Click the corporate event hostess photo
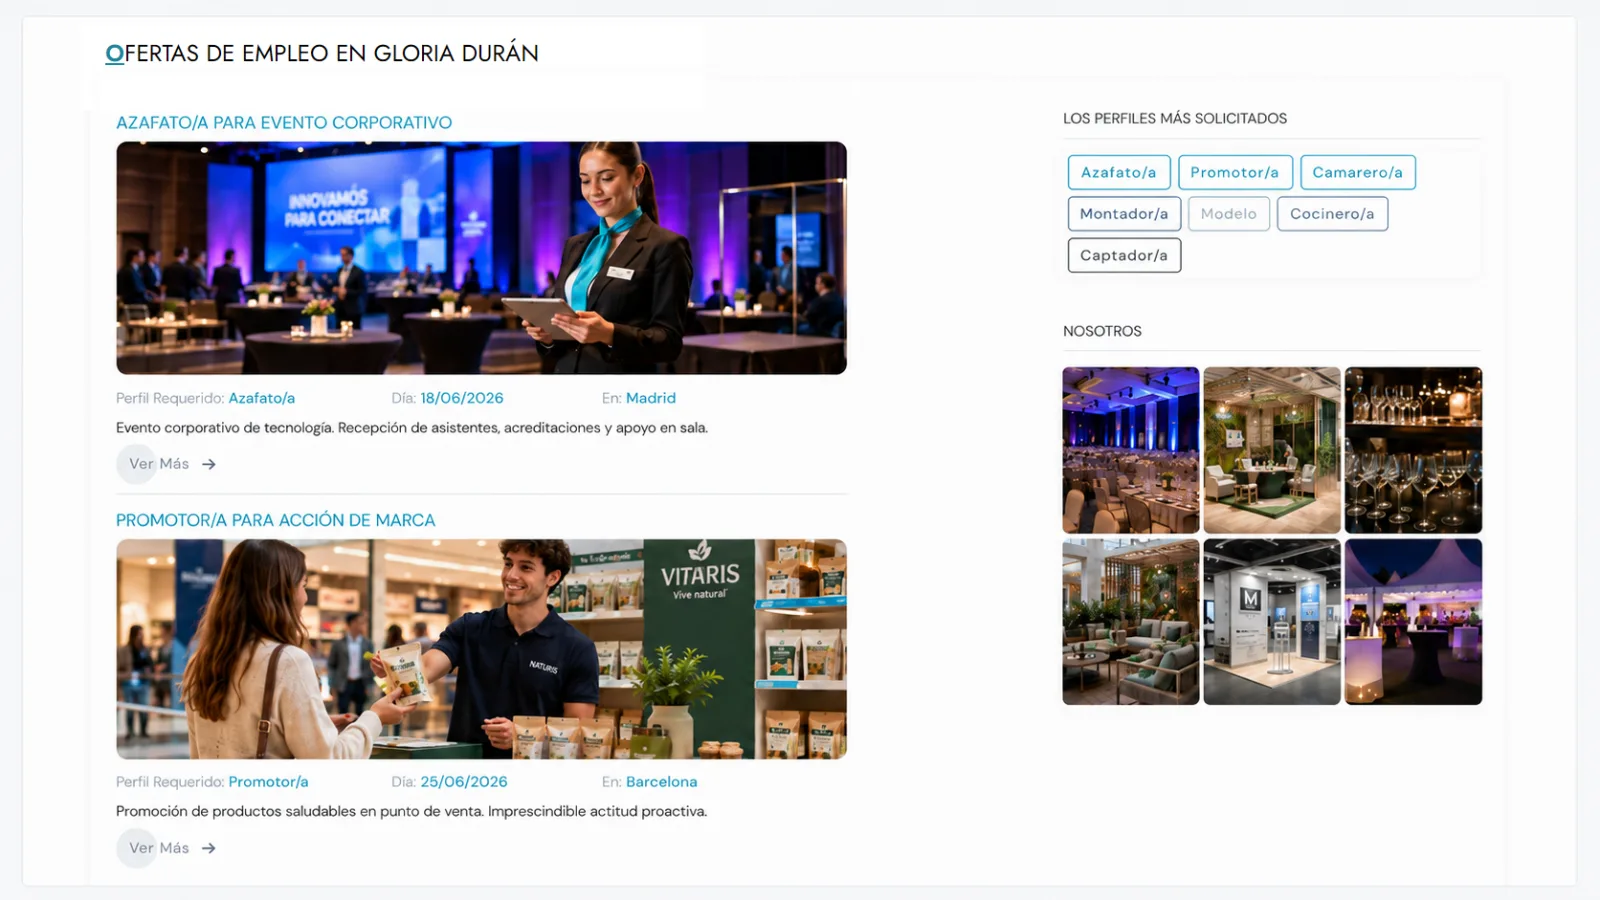1600x900 pixels. [x=481, y=258]
